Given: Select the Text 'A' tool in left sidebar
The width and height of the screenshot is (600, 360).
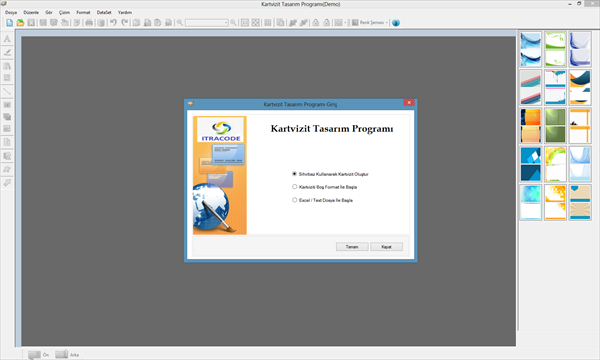Looking at the screenshot, I should coord(7,39).
